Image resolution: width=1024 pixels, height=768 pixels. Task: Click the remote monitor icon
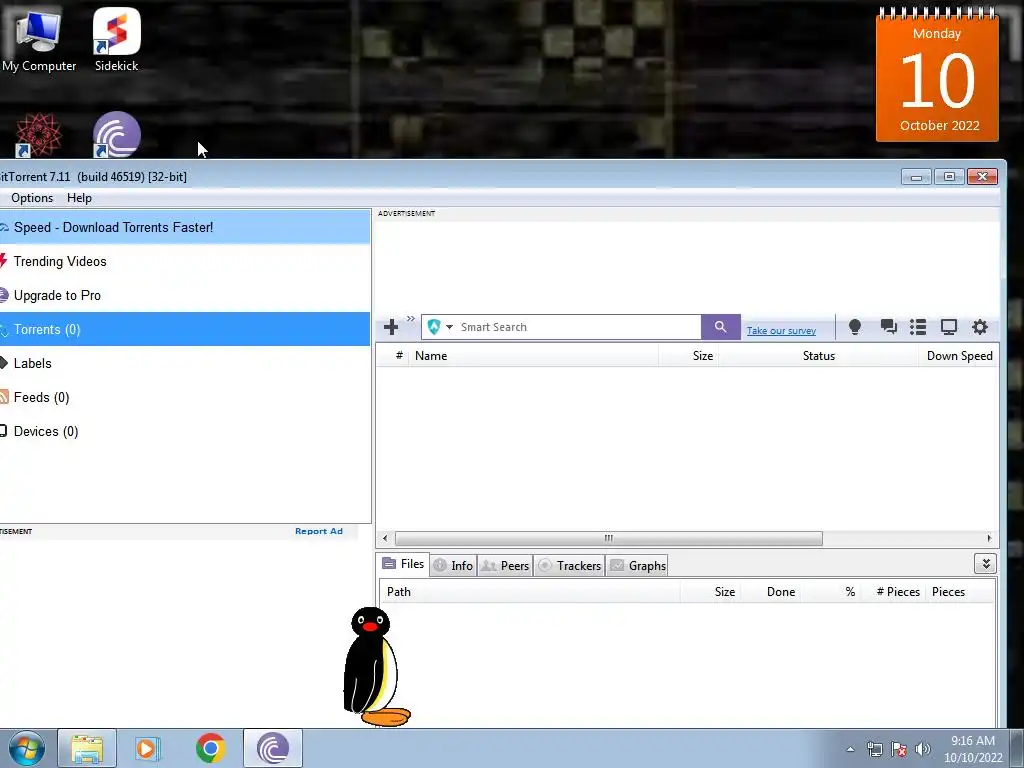(x=949, y=327)
